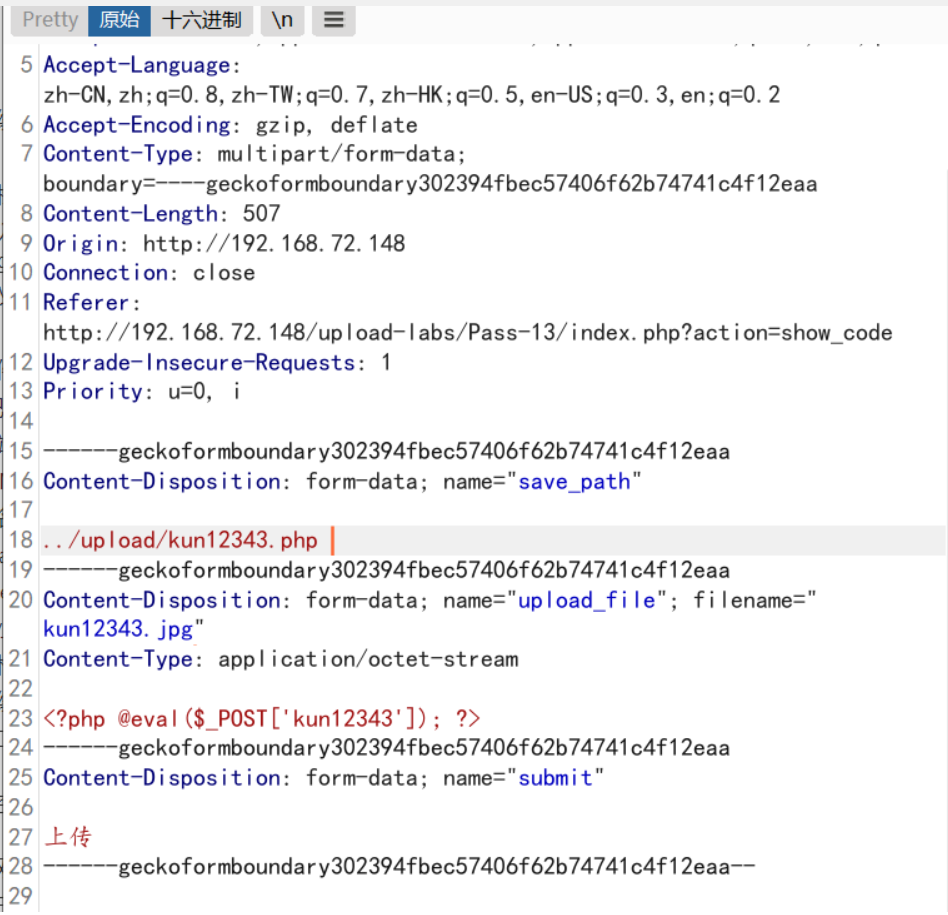Image resolution: width=948 pixels, height=915 pixels.
Task: Click the filename kun12343.jpg
Action: tap(118, 630)
